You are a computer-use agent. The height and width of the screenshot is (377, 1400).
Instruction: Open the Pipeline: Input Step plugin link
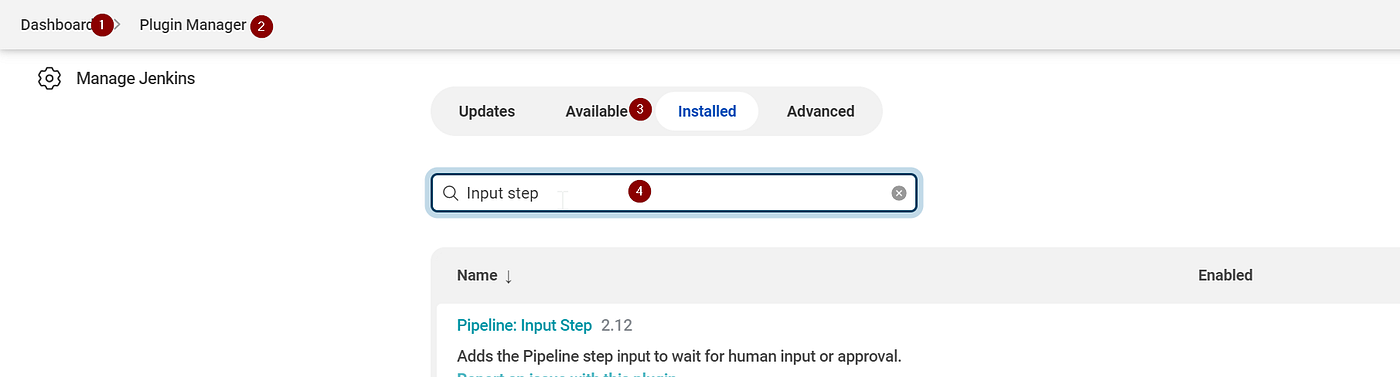(x=524, y=325)
